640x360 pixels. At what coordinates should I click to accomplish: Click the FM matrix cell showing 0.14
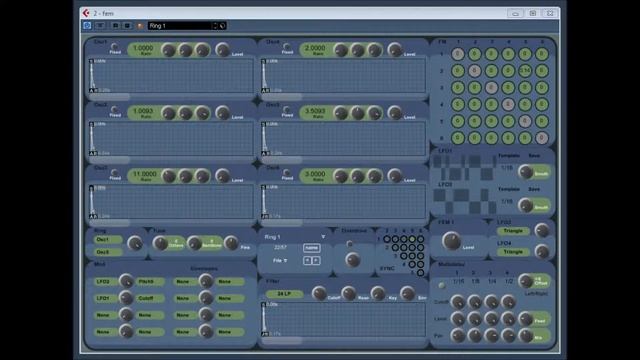(525, 71)
